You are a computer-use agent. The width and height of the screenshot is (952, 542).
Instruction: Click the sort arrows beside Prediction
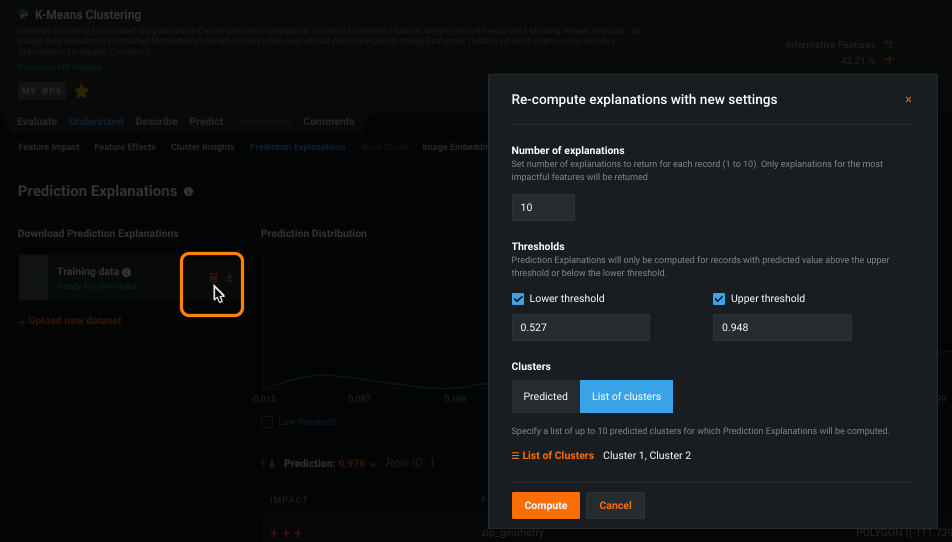[268, 463]
